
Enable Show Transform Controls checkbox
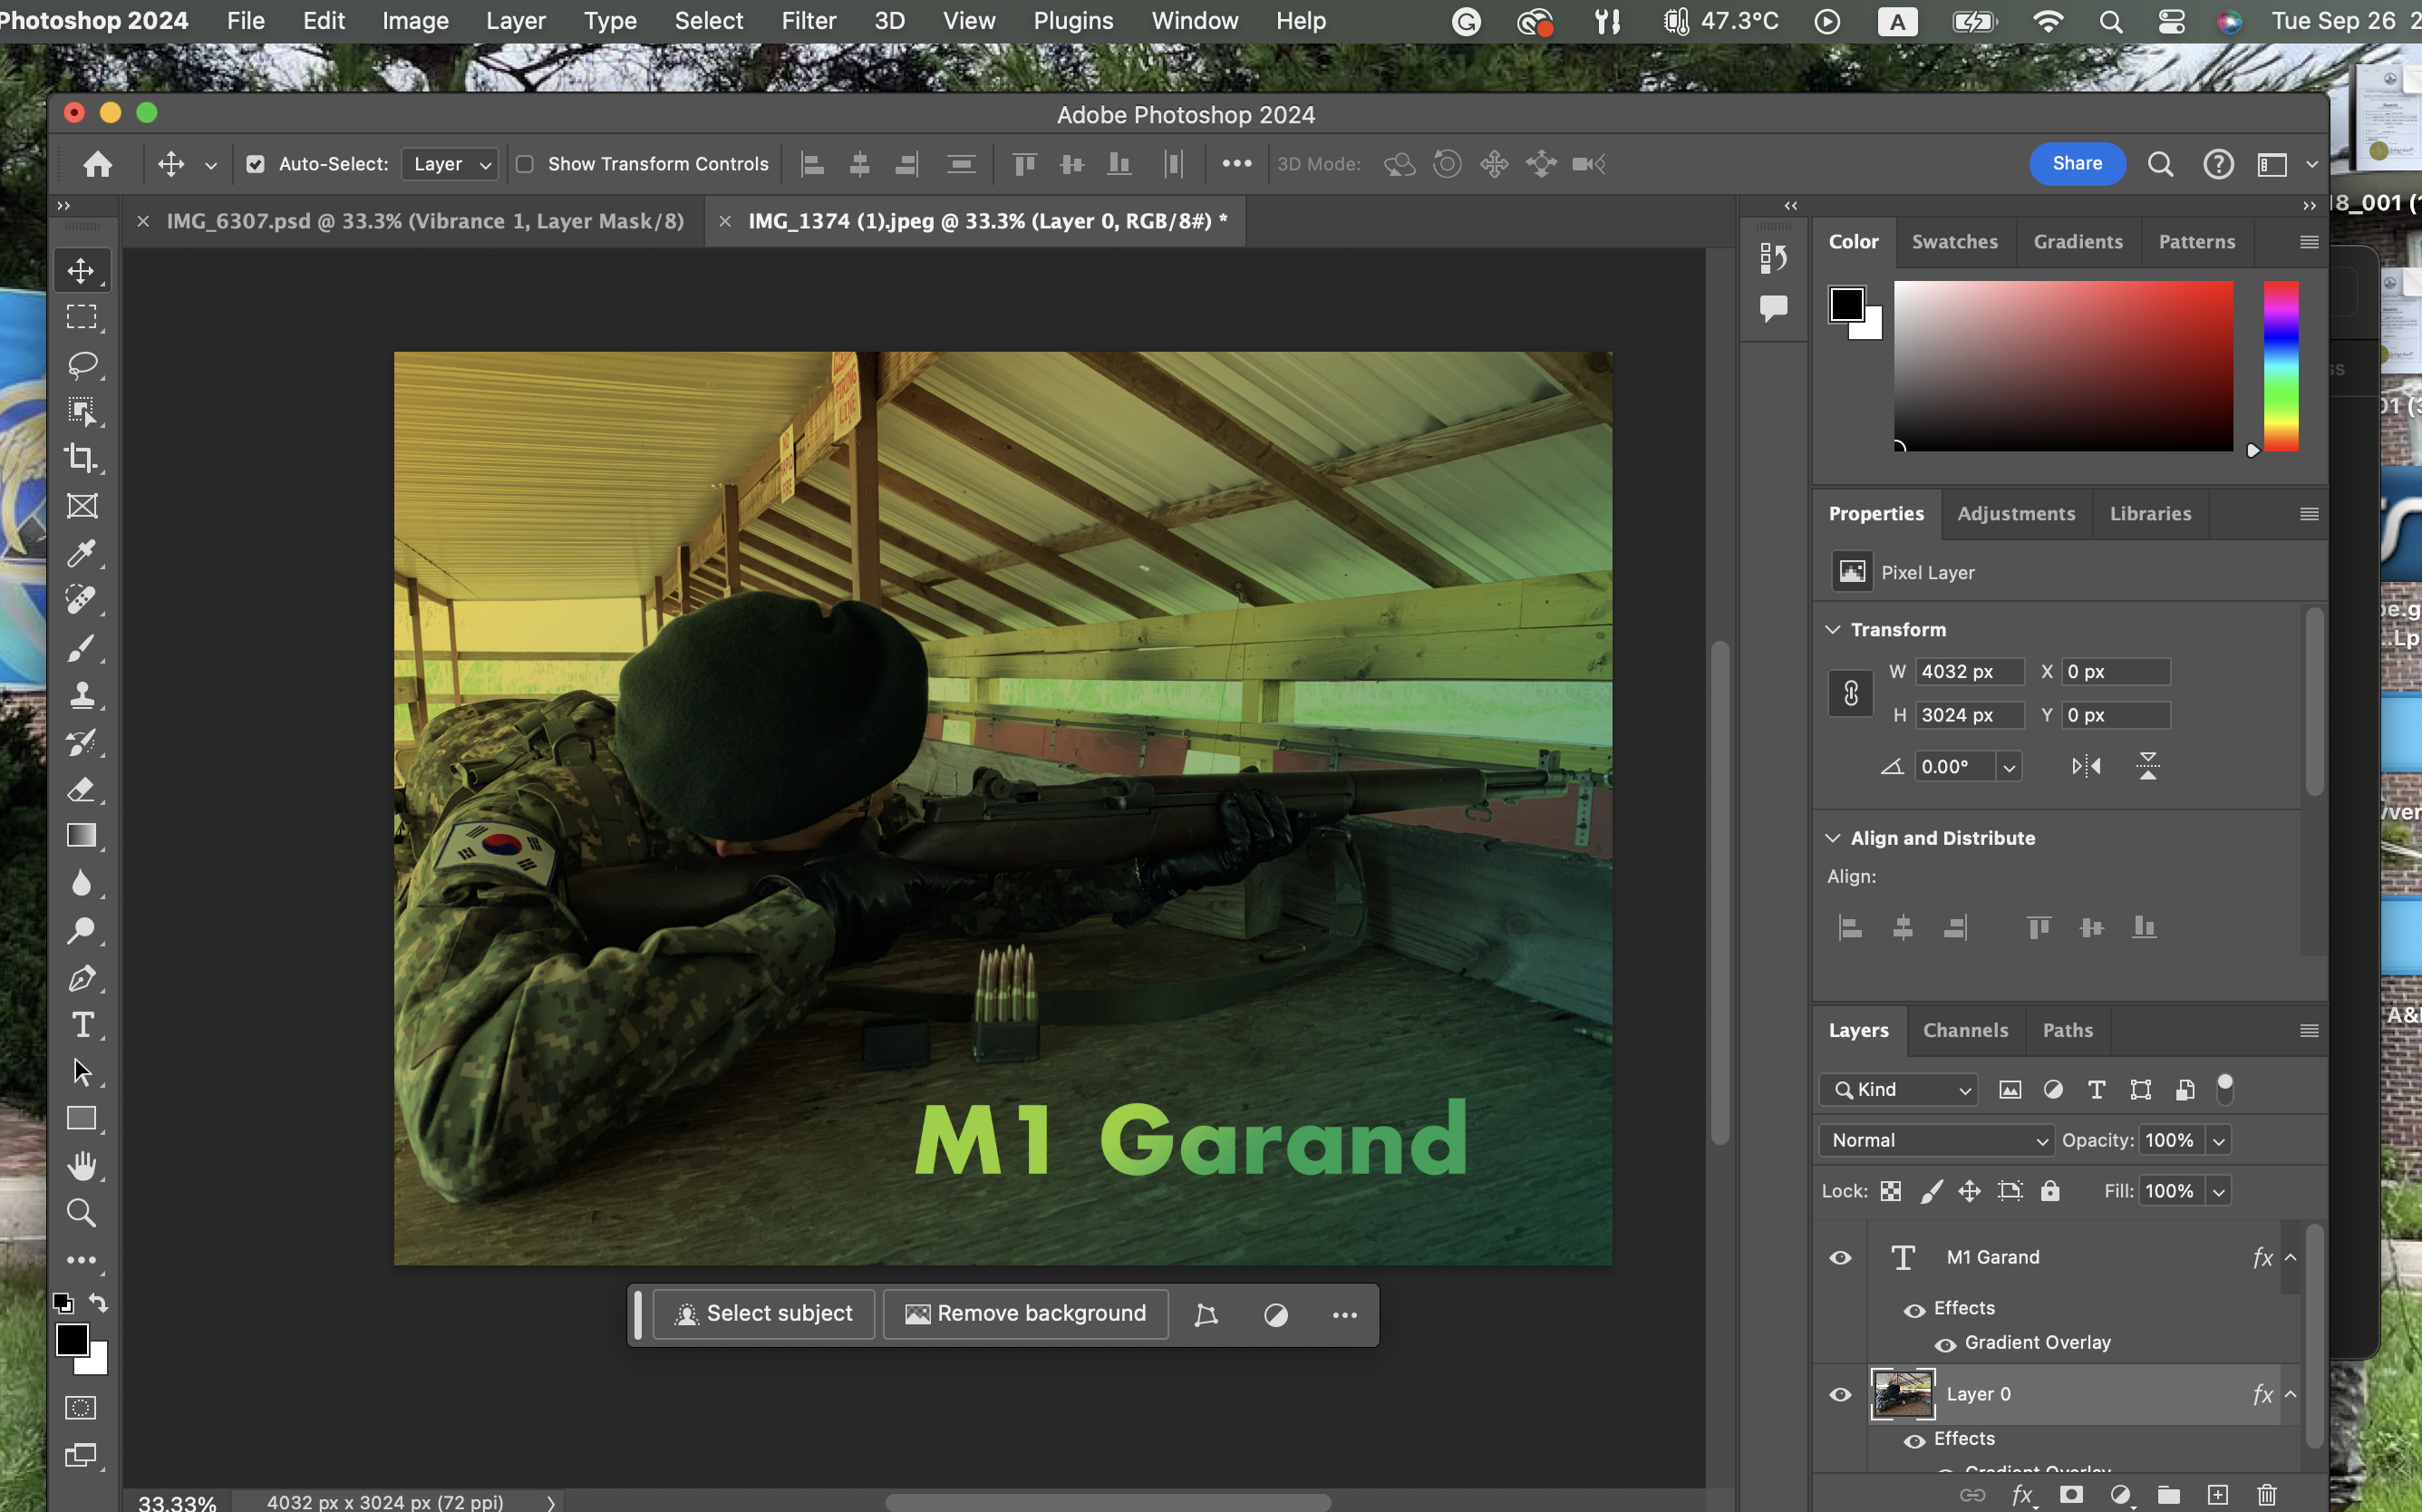pyautogui.click(x=525, y=164)
